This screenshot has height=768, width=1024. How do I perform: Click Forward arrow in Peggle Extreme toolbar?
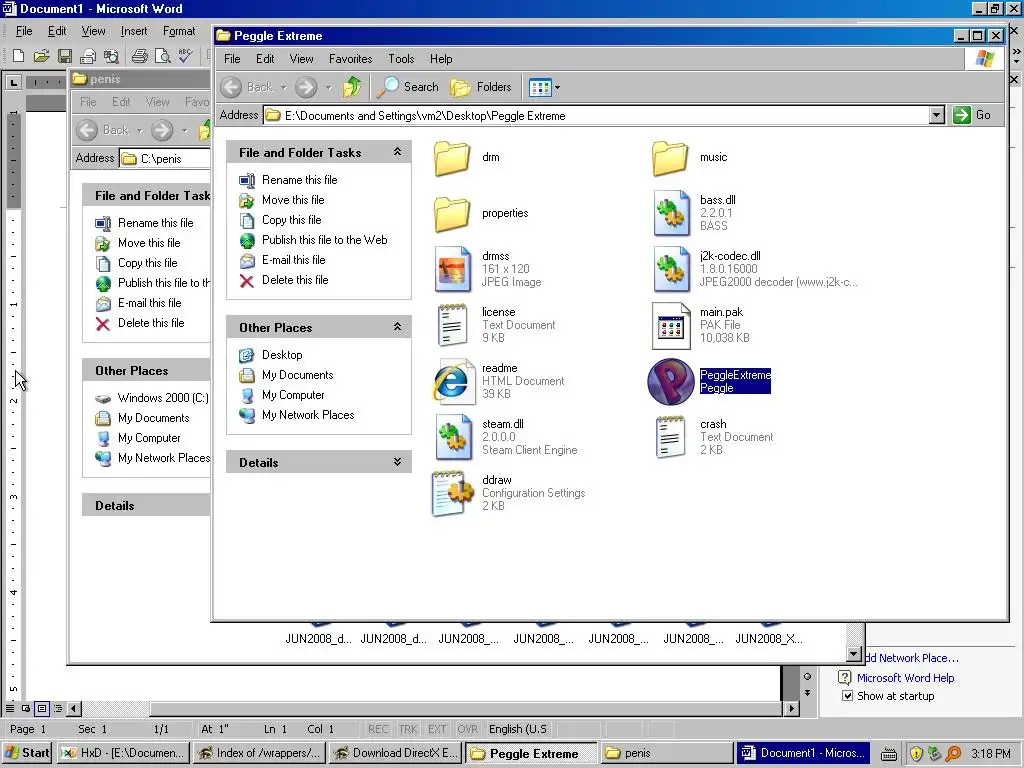point(306,86)
